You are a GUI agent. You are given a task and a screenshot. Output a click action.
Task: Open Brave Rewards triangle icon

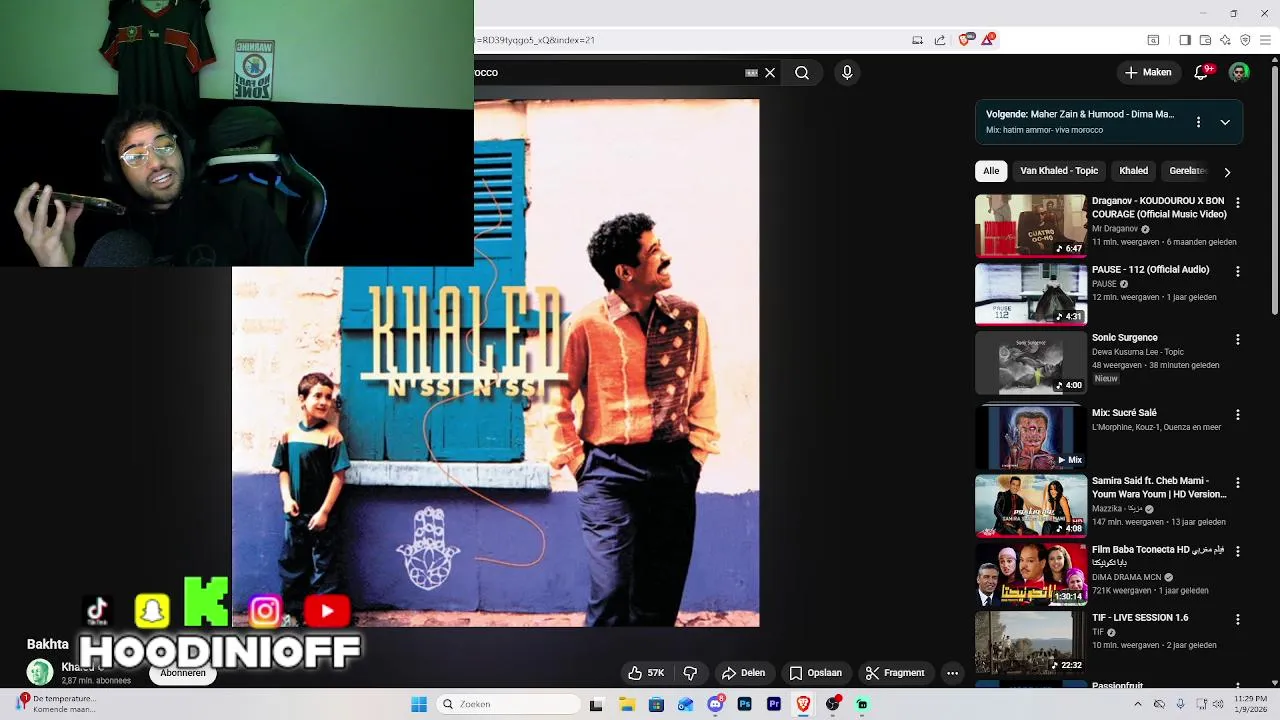click(988, 40)
